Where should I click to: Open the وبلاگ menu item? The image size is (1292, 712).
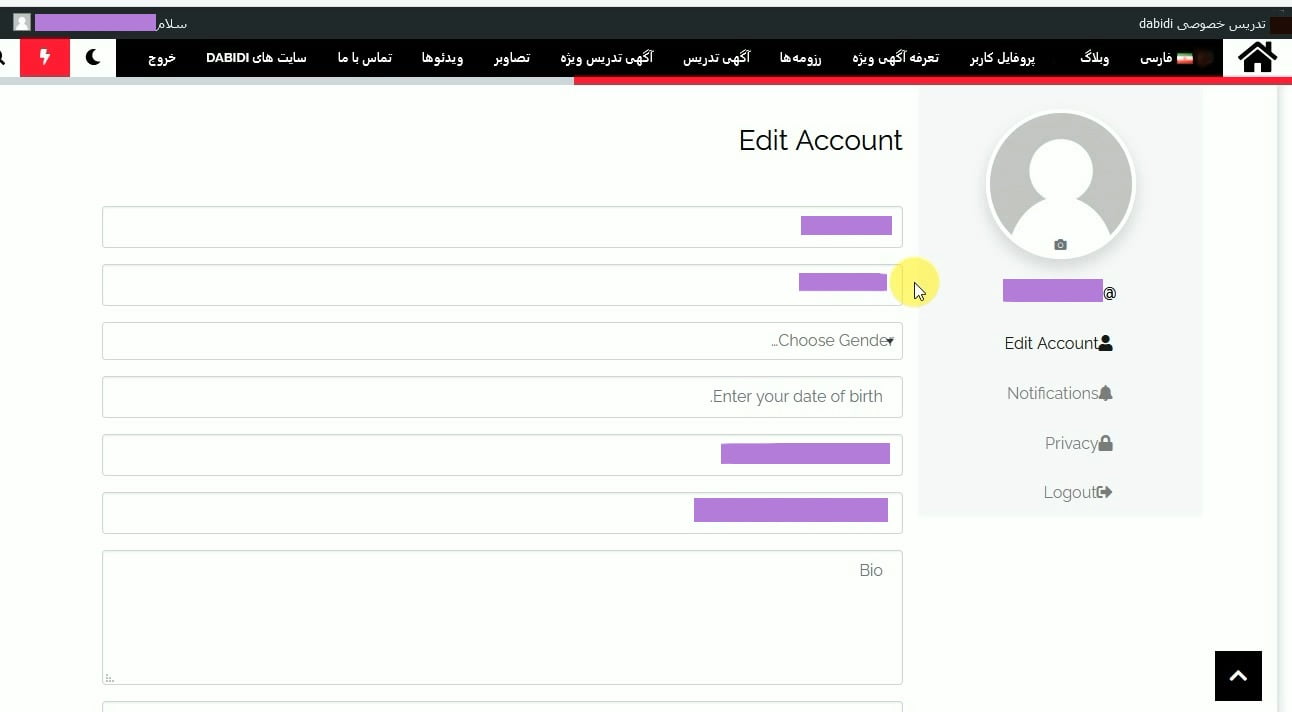pos(1094,58)
